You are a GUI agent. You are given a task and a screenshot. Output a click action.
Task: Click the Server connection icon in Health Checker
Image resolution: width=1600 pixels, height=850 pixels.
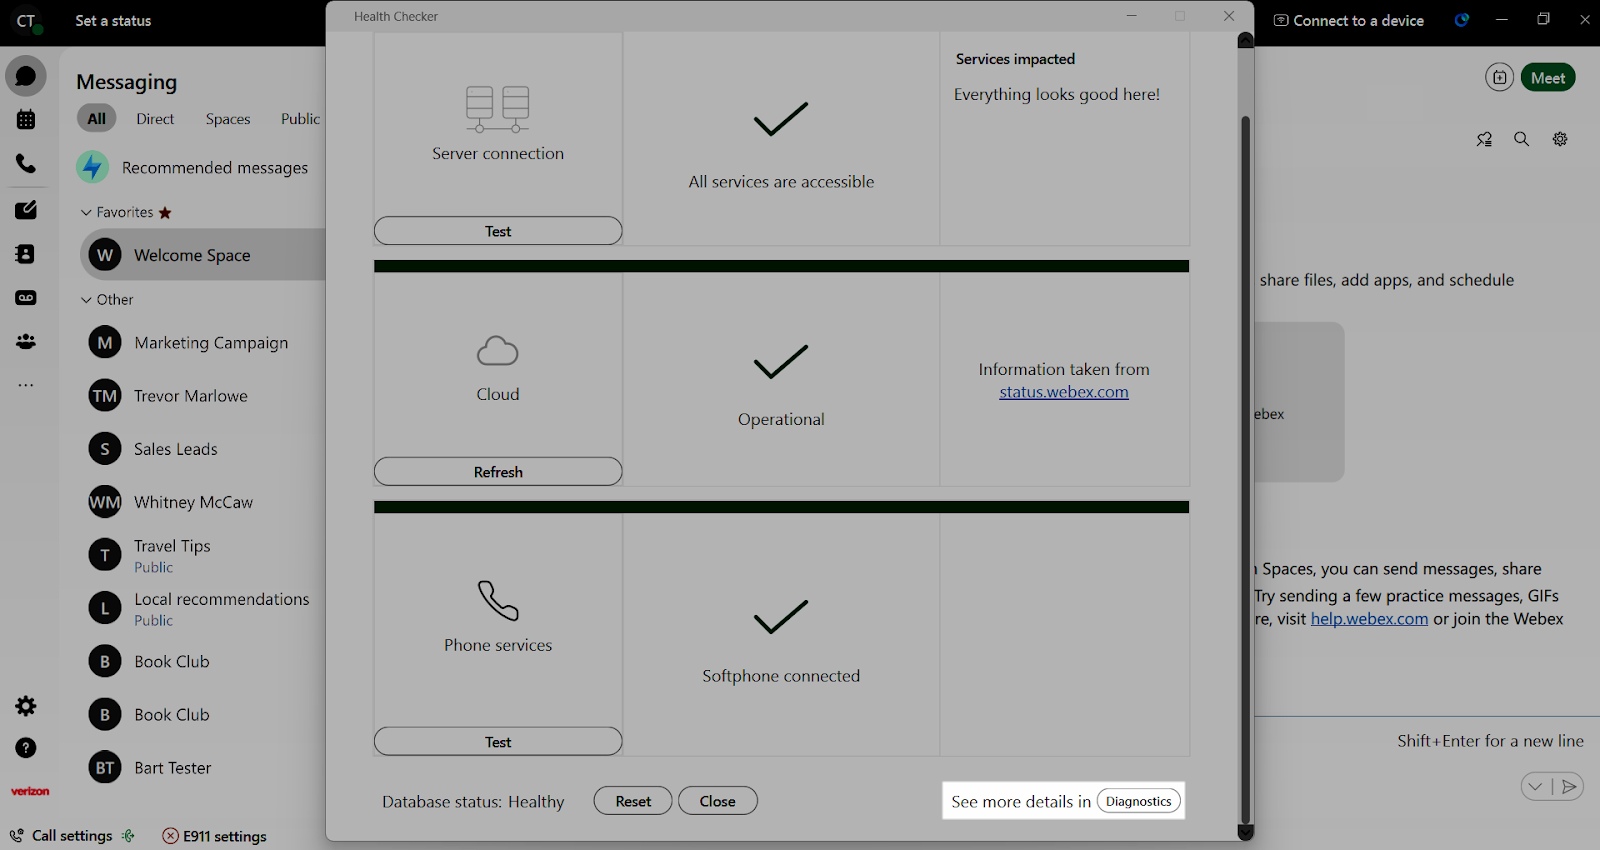point(498,109)
